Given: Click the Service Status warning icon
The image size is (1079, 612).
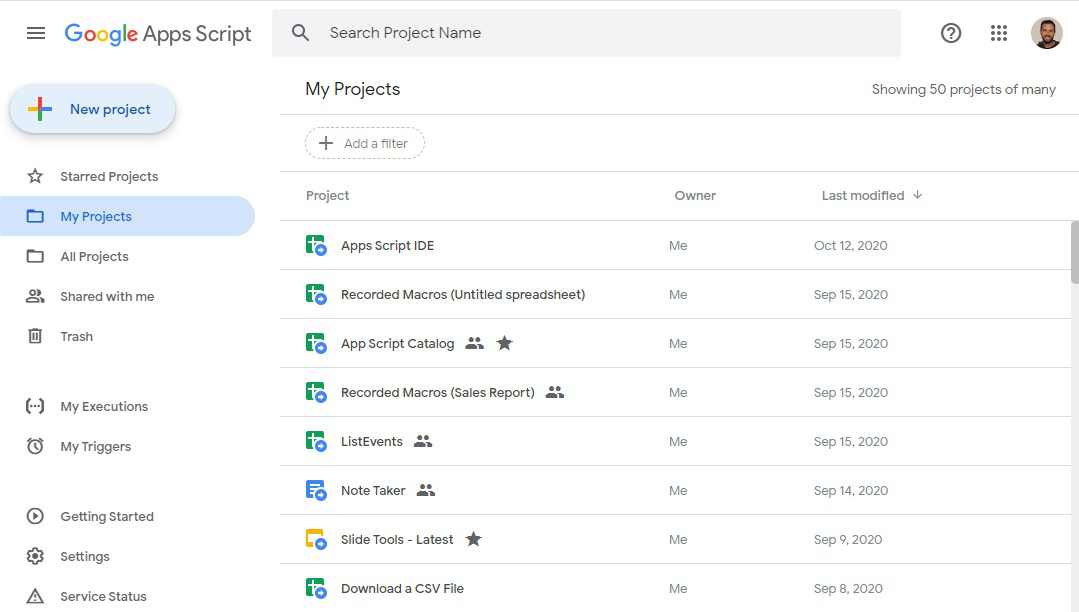Looking at the screenshot, I should pyautogui.click(x=35, y=596).
